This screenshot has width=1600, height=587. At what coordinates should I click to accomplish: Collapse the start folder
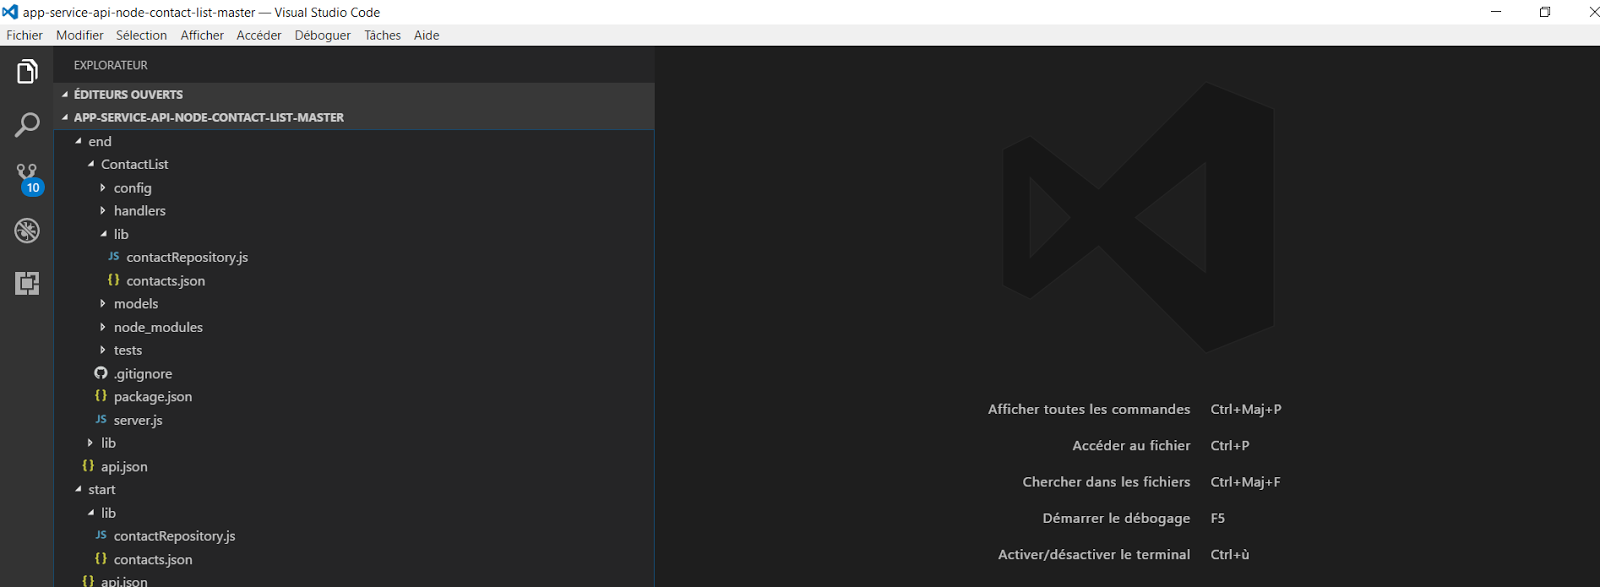click(x=78, y=489)
